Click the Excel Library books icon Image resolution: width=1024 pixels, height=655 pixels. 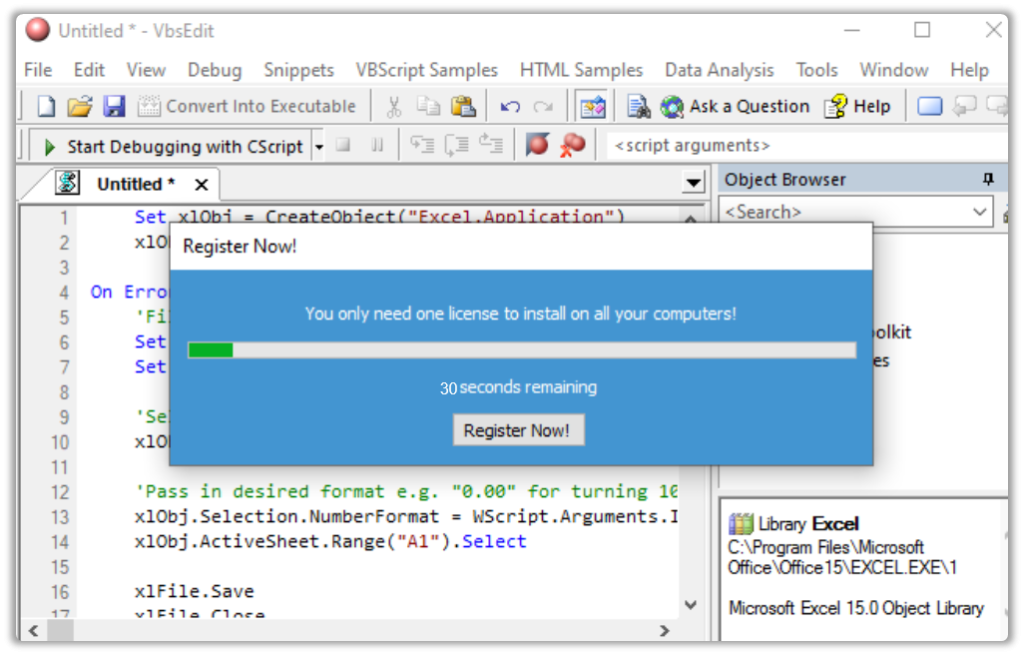coord(741,524)
